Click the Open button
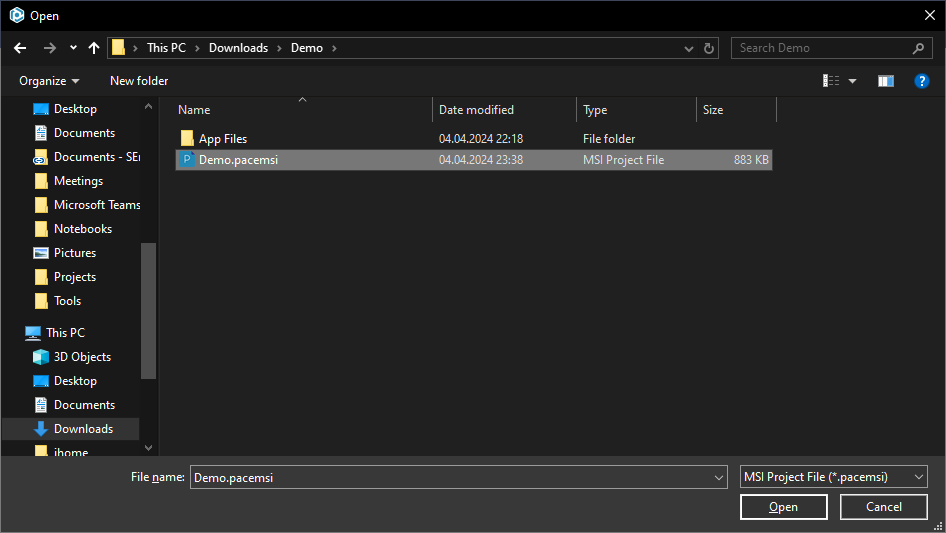Viewport: 946px width, 533px height. 783,507
